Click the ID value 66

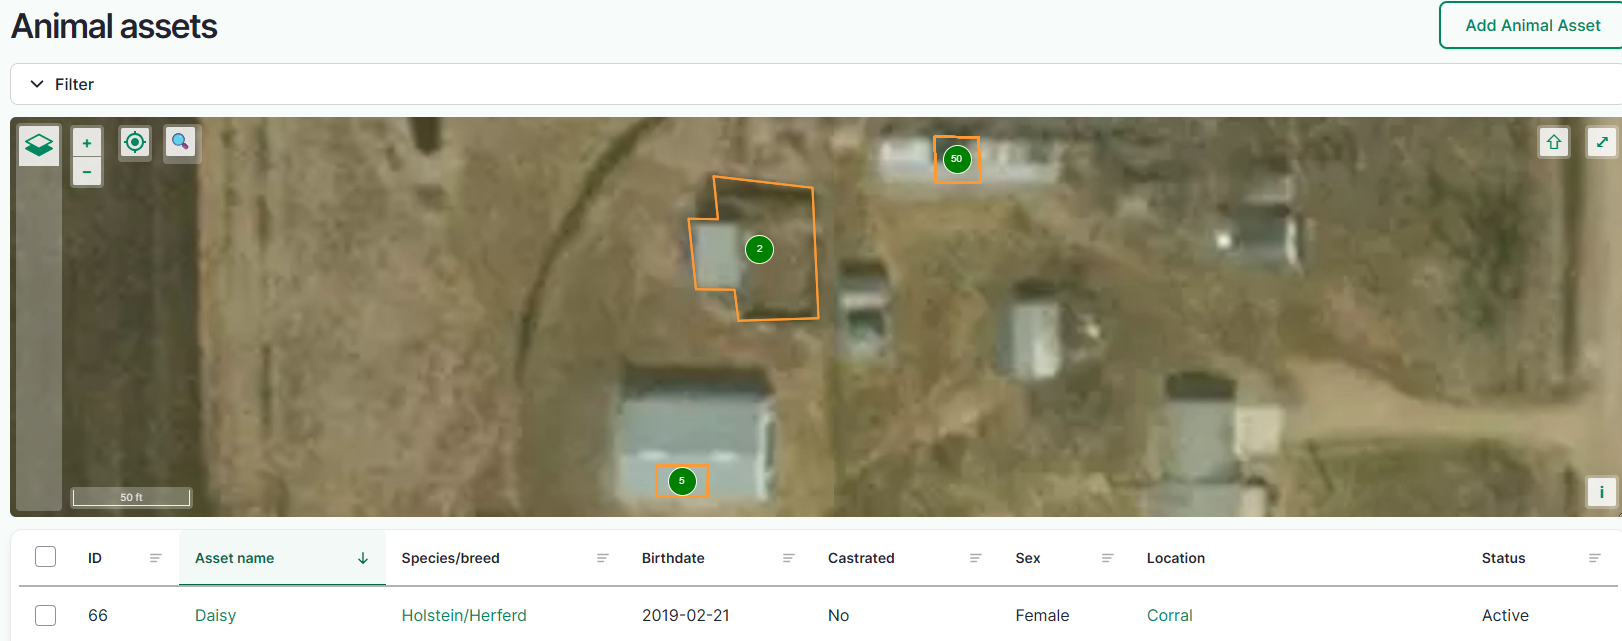[98, 615]
